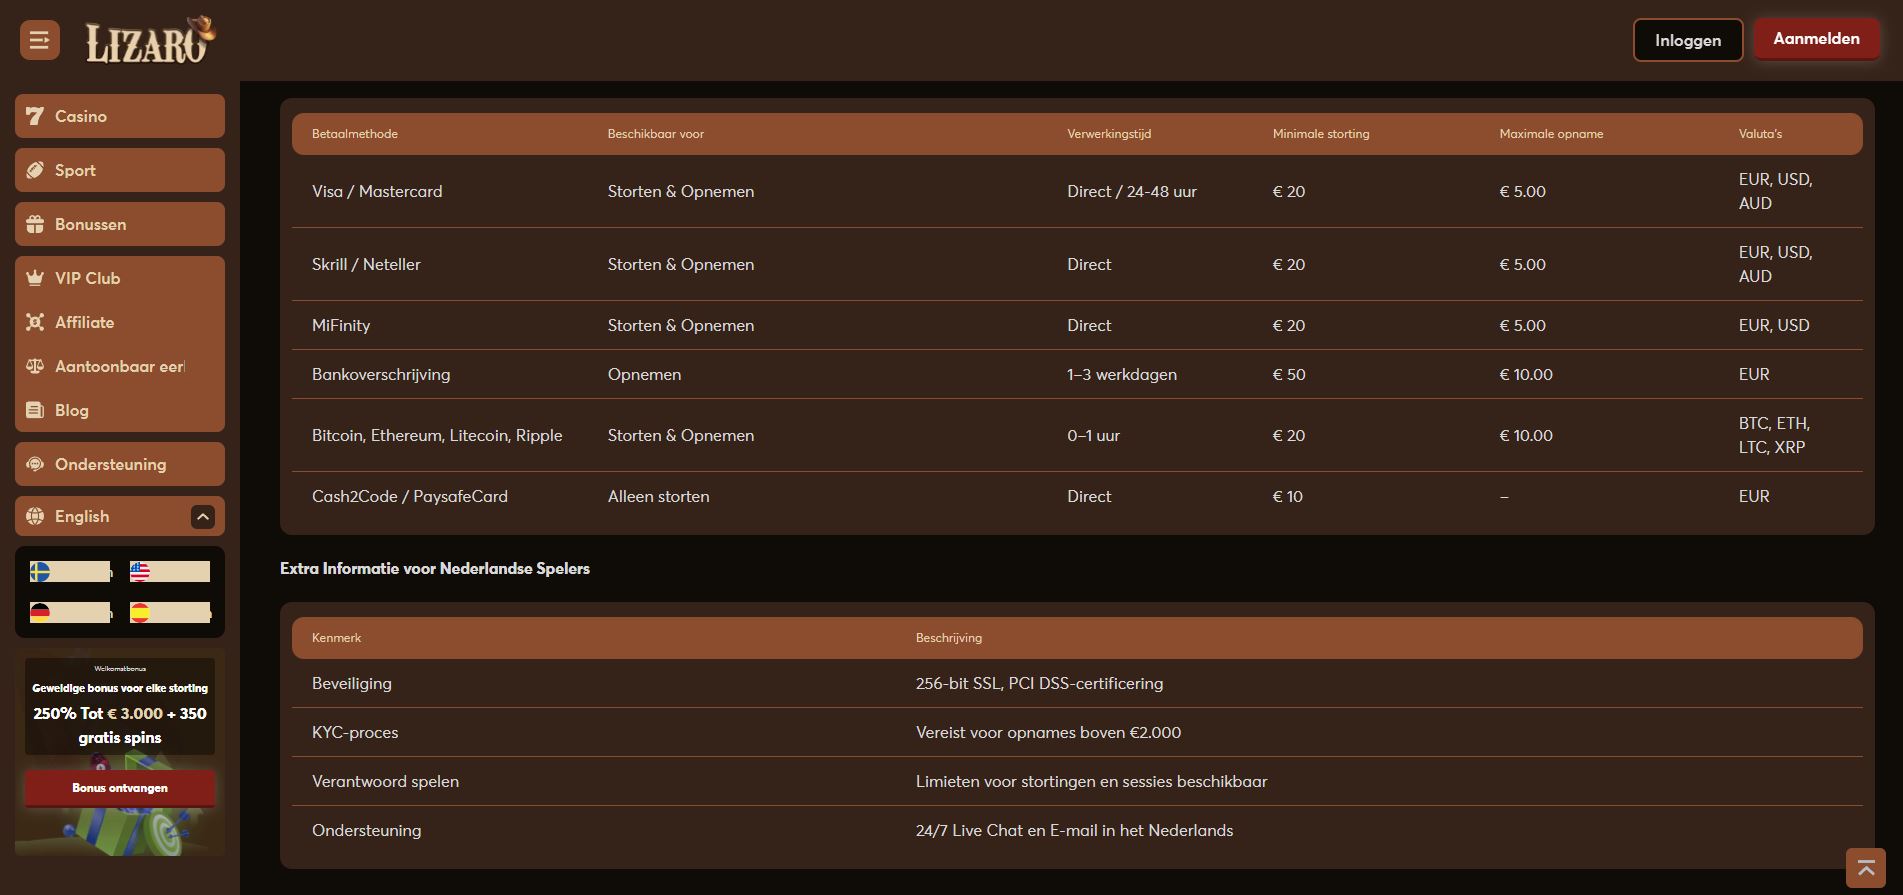Click the Visa / Mastercard cell
This screenshot has height=895, width=1903.
(x=377, y=191)
